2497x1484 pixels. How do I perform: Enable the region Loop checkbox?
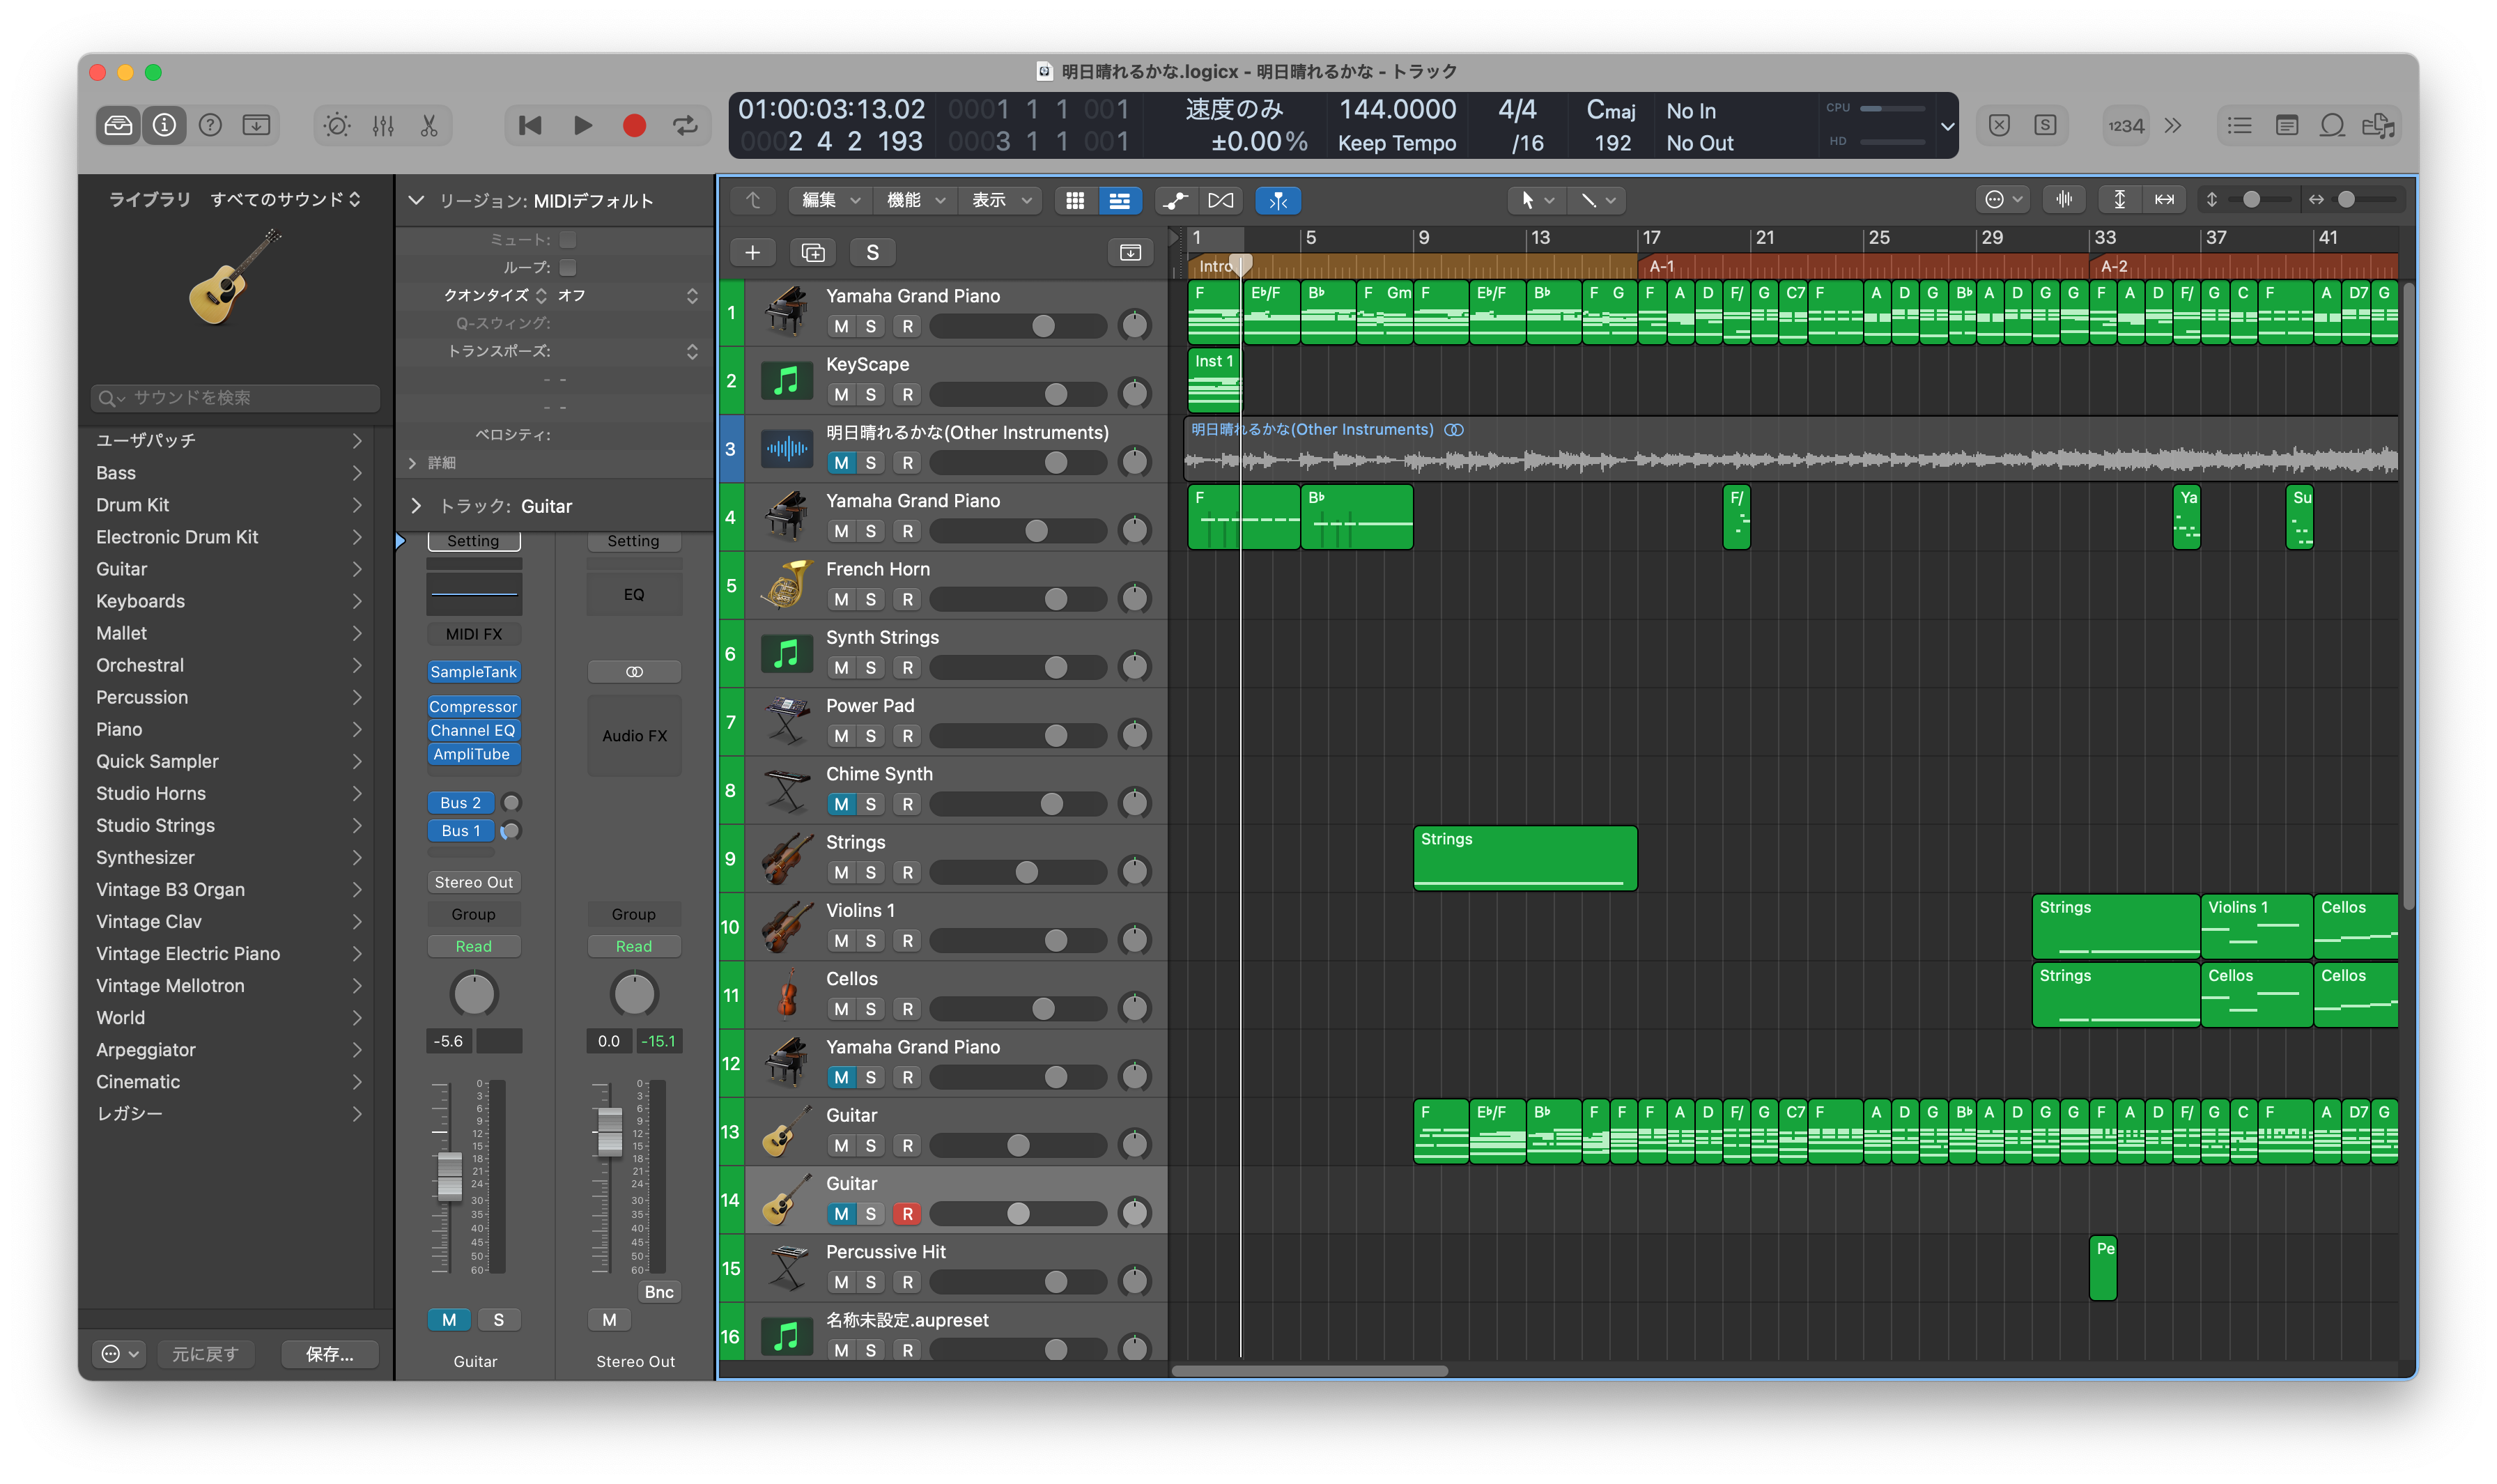tap(568, 267)
